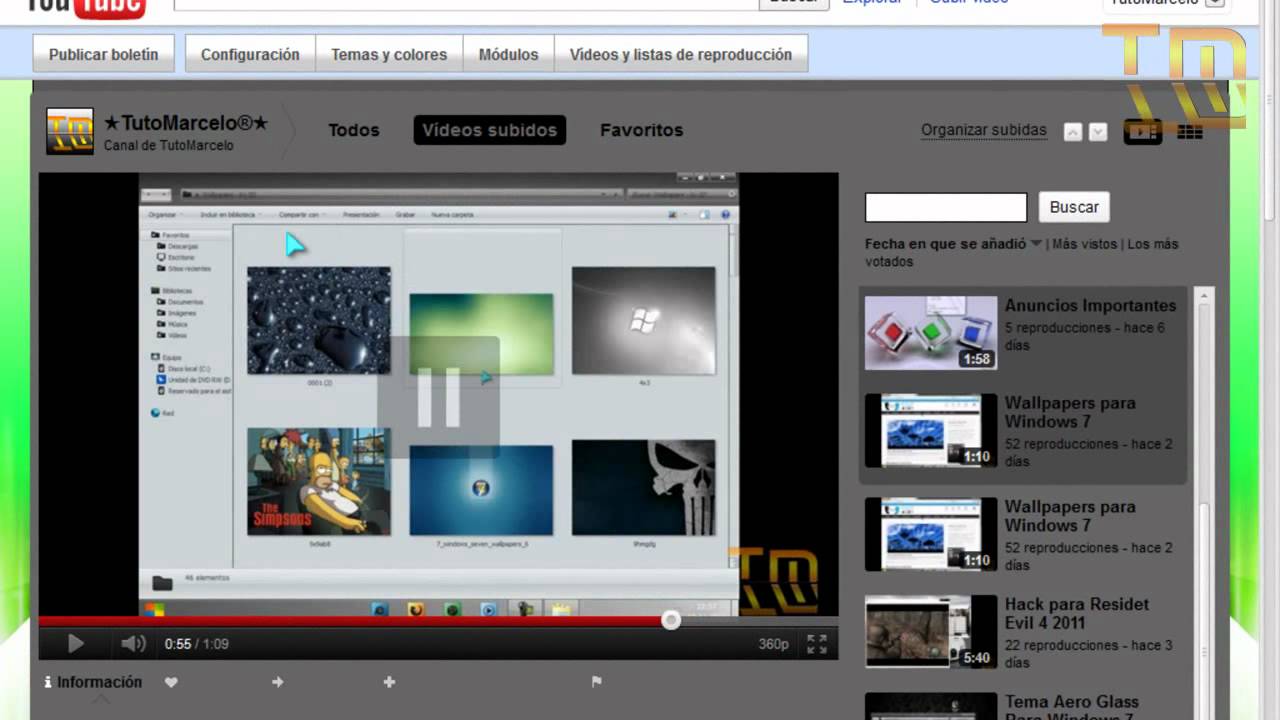Sort videos by Más vistos

pos(1085,243)
